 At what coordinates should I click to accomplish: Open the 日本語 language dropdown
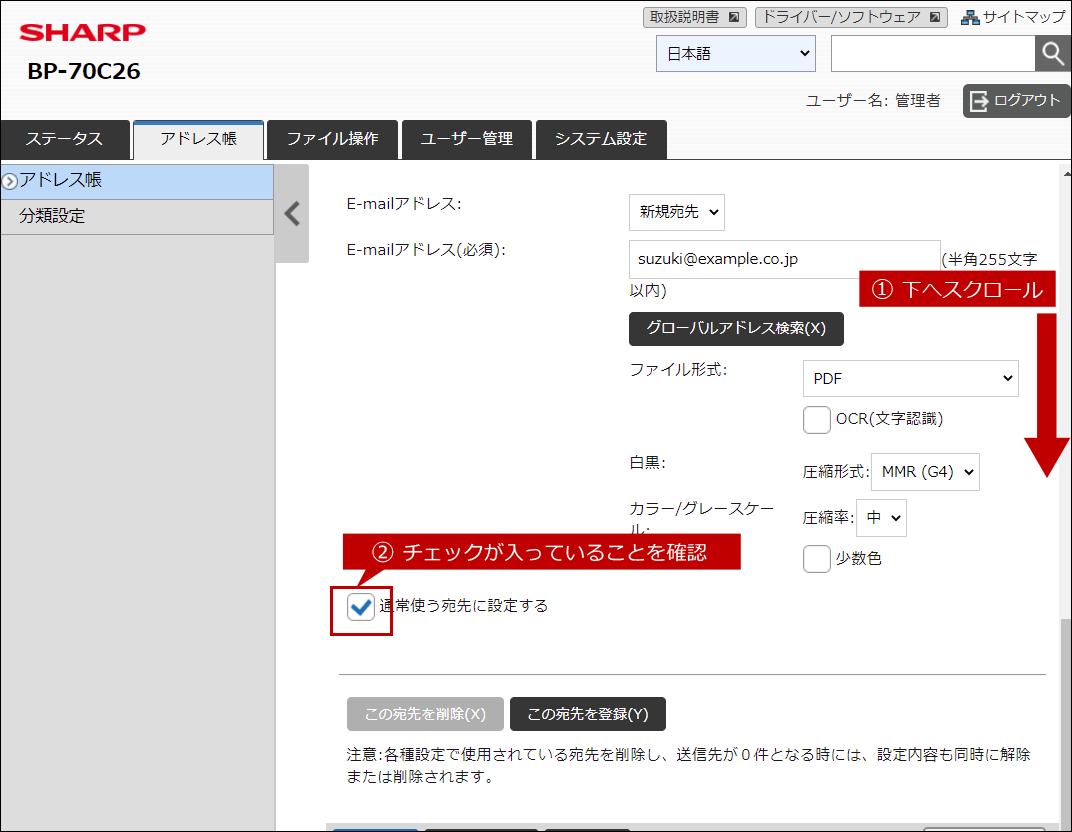coord(736,53)
